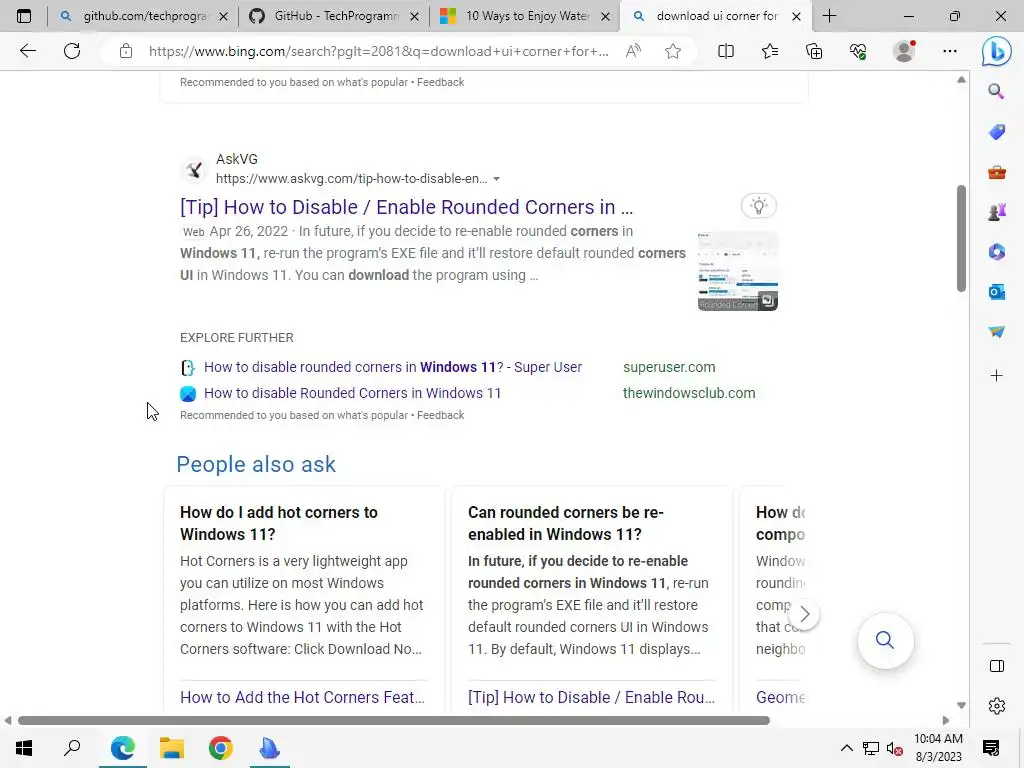Open Edge Settings and more menu
Image resolution: width=1024 pixels, height=768 pixels.
[x=950, y=51]
